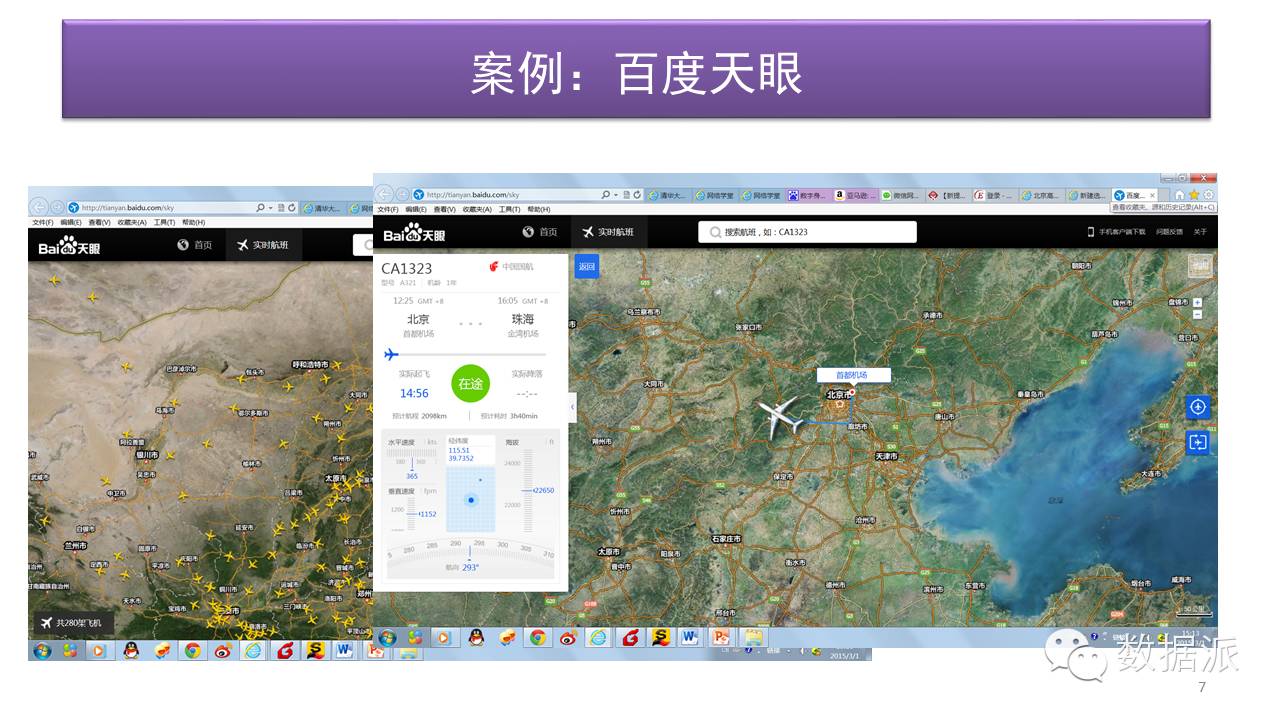
Task: Open the home icon in the right browser toolbar
Action: coord(1180,194)
